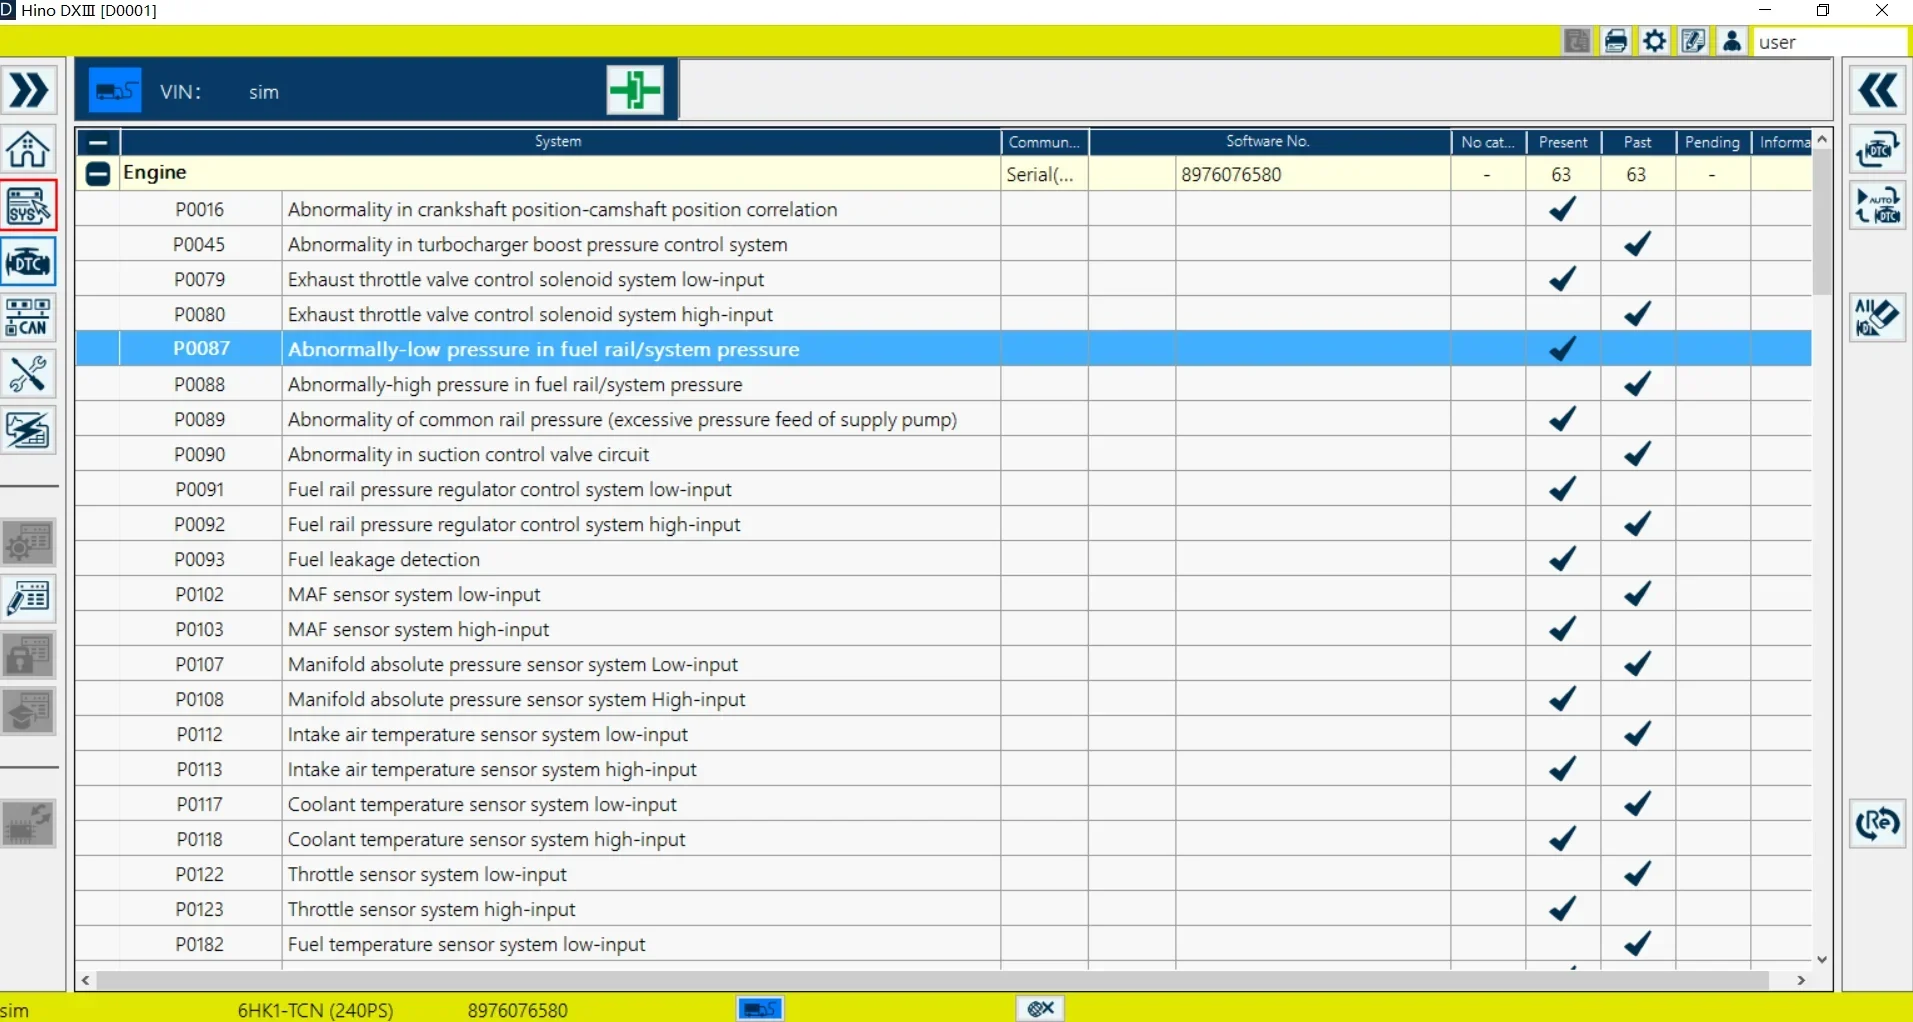Open the CAN communication check icon
The image size is (1913, 1022).
coord(29,318)
